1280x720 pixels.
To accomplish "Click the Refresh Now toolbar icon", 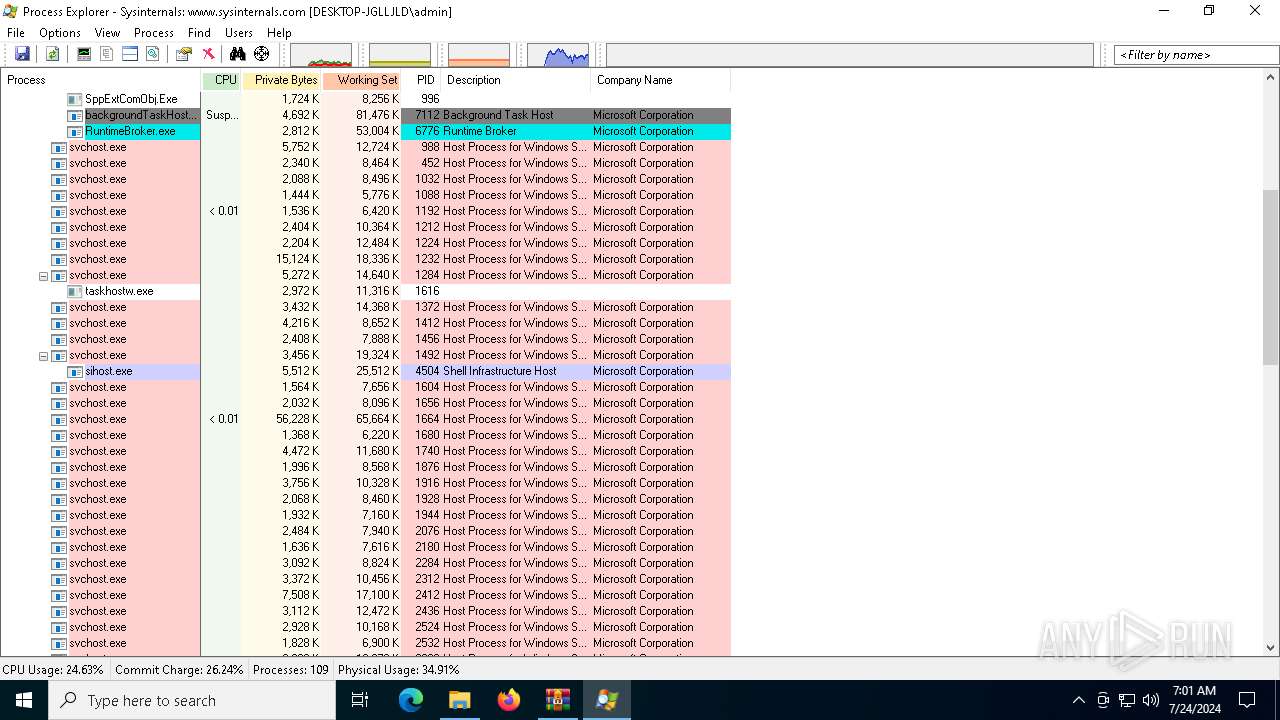I will [x=52, y=54].
